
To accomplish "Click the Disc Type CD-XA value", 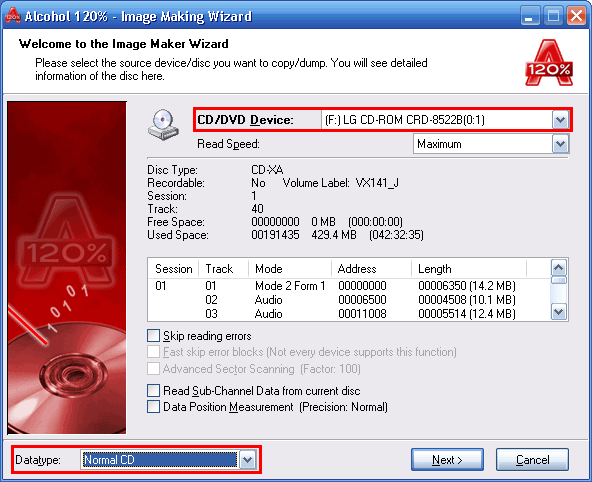I will [x=267, y=170].
